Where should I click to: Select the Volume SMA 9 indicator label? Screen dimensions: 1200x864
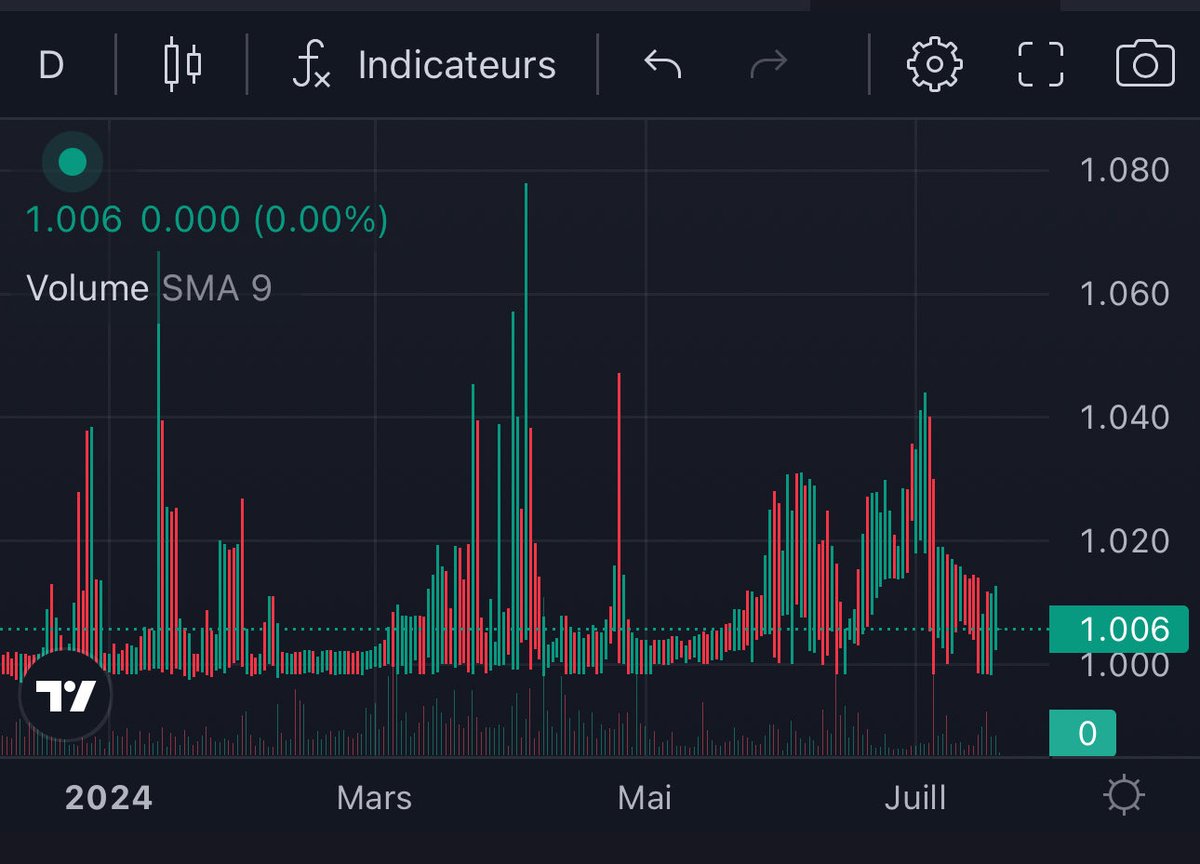149,289
